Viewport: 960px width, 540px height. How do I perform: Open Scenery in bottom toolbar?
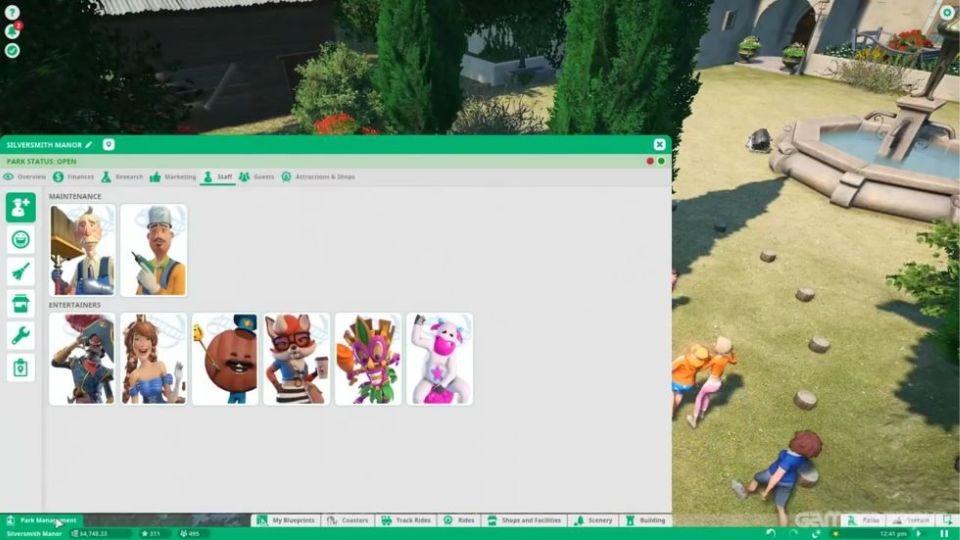pos(593,520)
